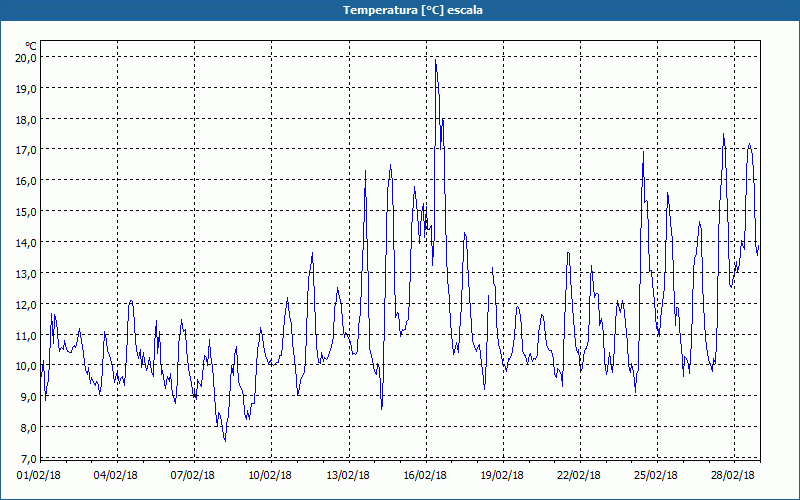Click the 19/02/18 date label
This screenshot has height=500, width=800.
502,476
